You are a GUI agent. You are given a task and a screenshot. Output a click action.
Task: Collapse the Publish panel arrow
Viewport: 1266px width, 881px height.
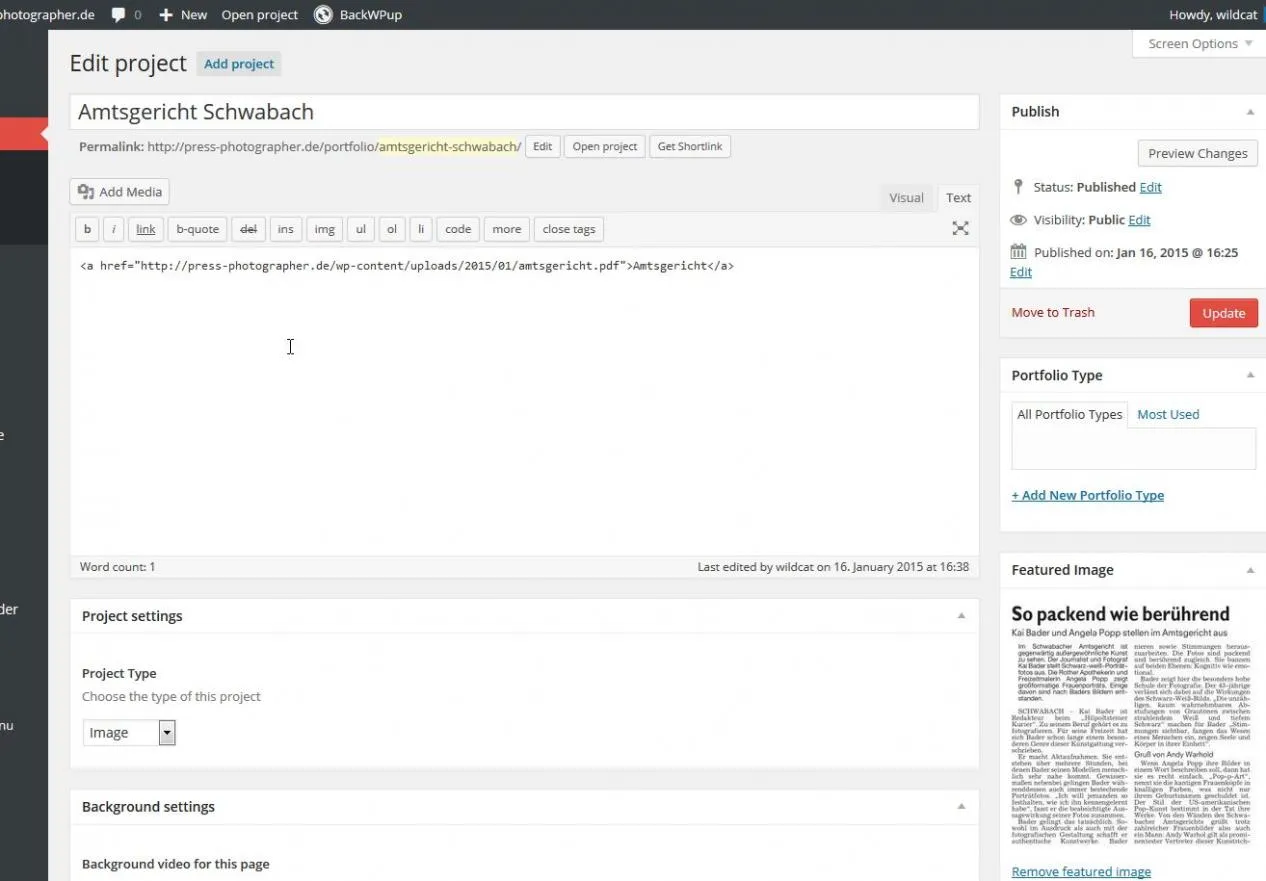click(1250, 112)
